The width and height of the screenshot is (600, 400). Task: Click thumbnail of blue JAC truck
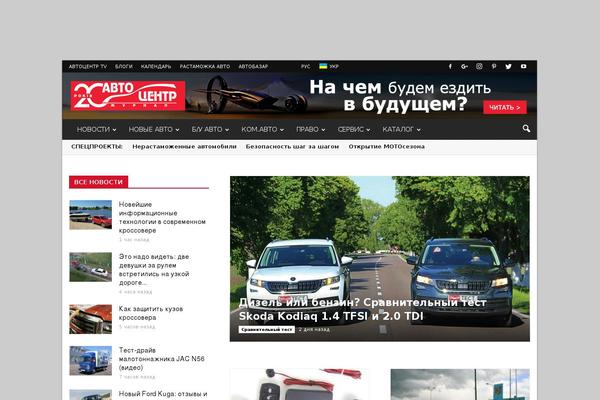91,361
